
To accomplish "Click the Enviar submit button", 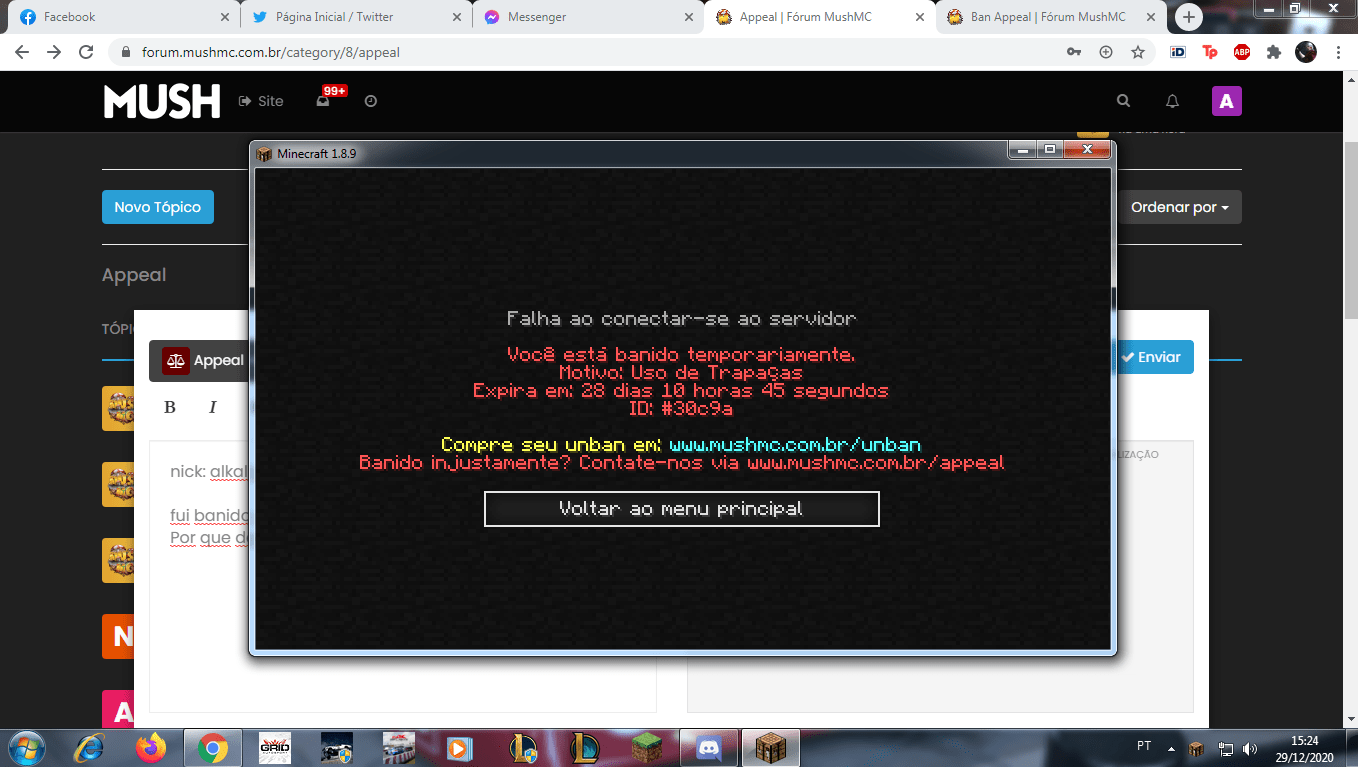I will [1151, 357].
